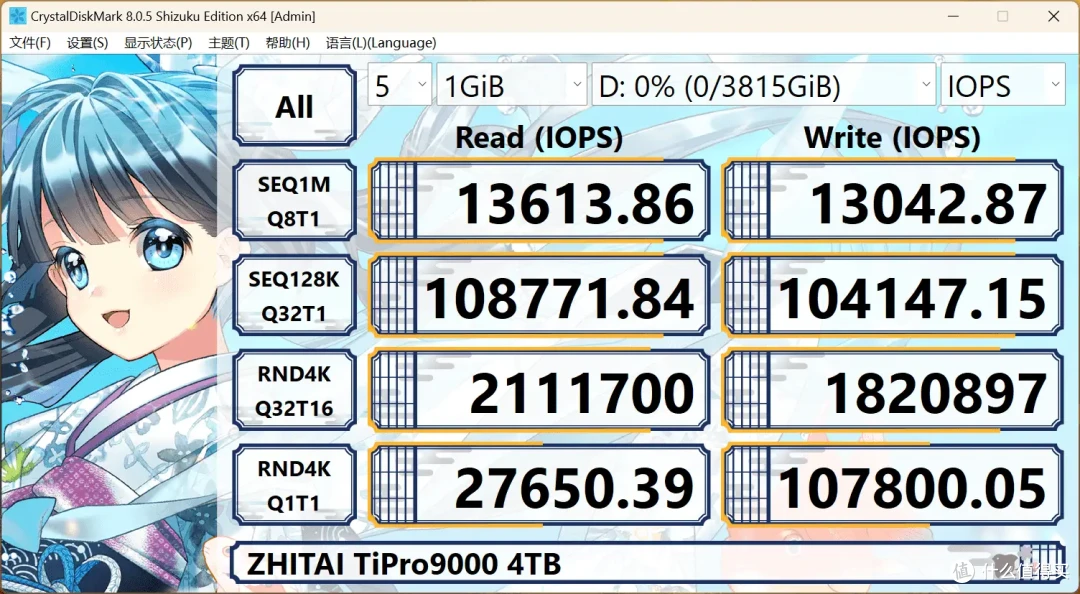
Task: Open the 语言(L)(Language) menu
Action: [381, 43]
